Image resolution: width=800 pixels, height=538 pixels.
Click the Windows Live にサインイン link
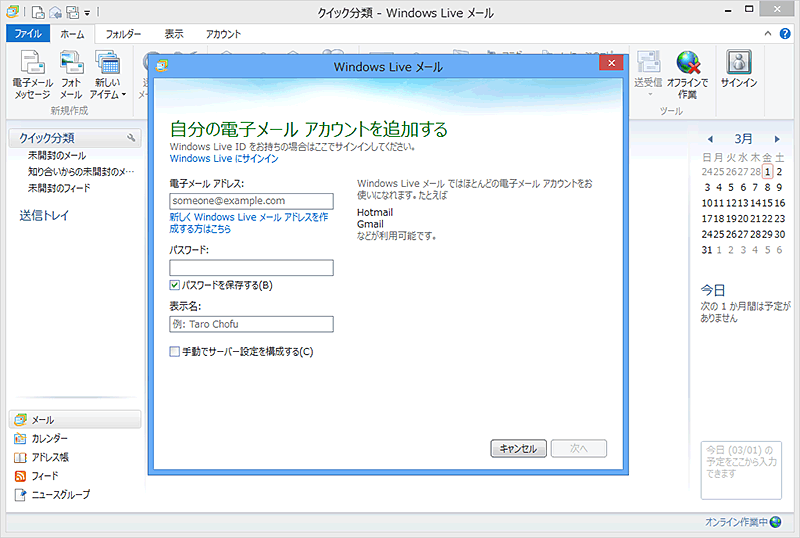pyautogui.click(x=224, y=159)
